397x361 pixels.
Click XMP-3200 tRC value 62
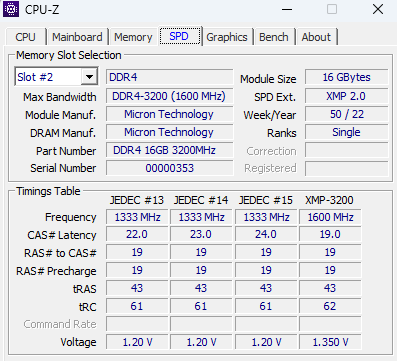(x=330, y=306)
